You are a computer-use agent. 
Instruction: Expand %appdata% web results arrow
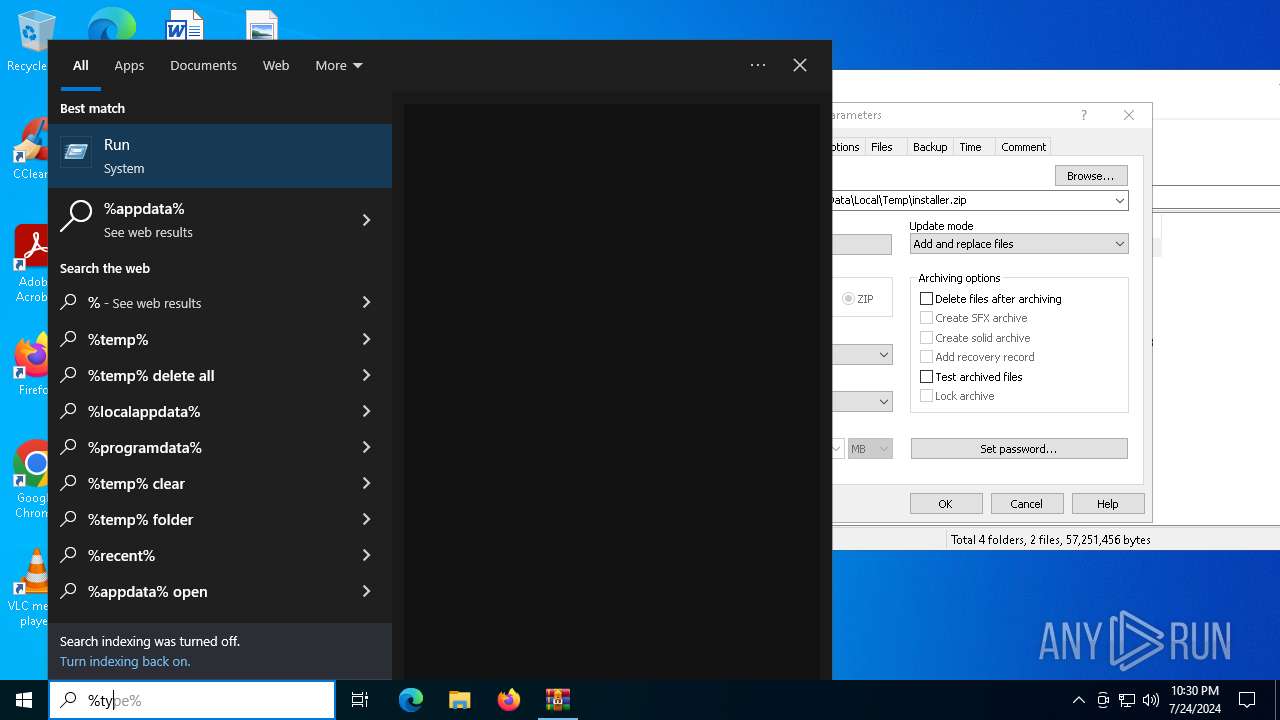tap(366, 220)
